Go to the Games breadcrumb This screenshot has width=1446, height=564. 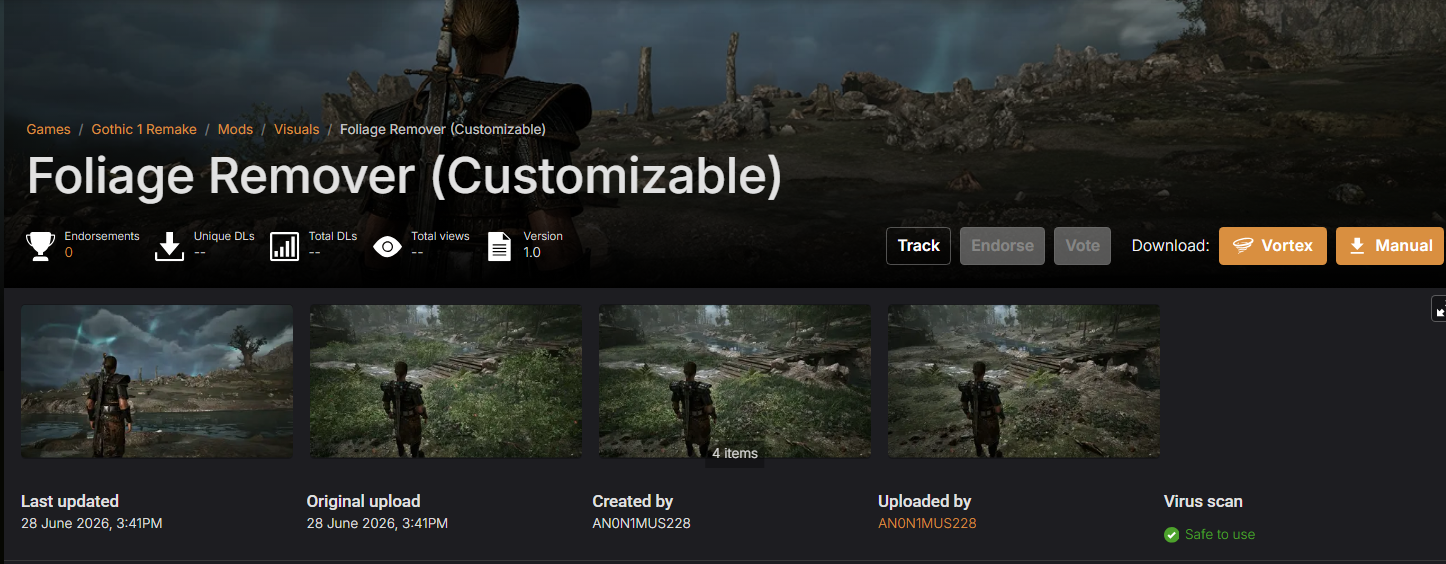[48, 130]
